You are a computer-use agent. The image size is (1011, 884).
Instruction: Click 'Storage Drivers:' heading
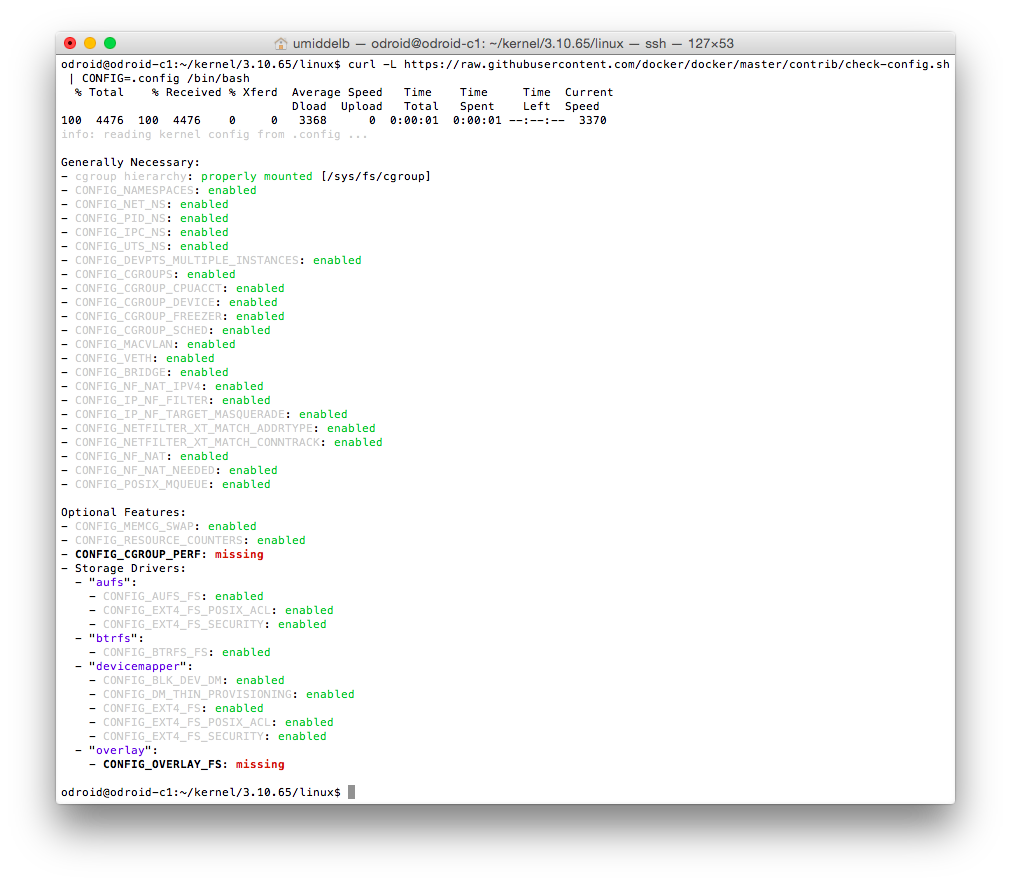click(131, 569)
